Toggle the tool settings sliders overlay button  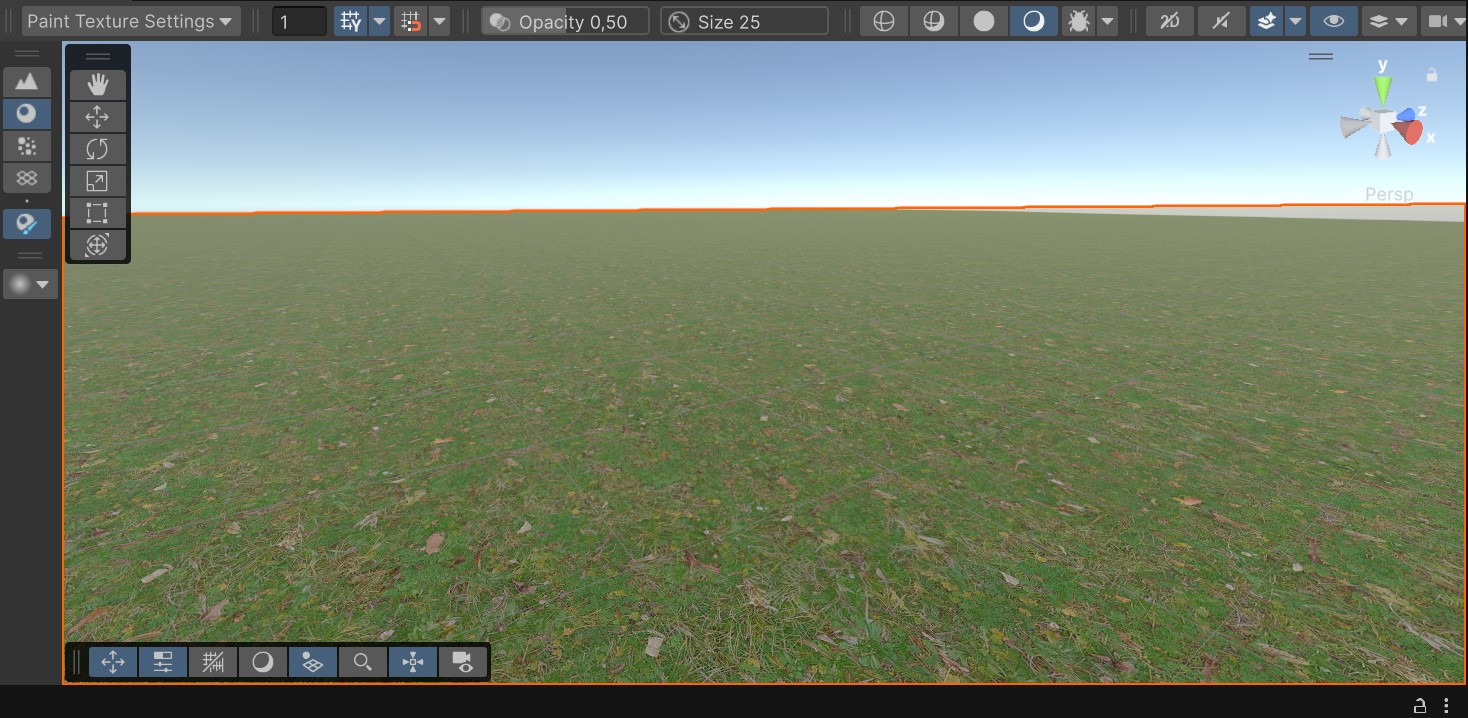(x=163, y=662)
